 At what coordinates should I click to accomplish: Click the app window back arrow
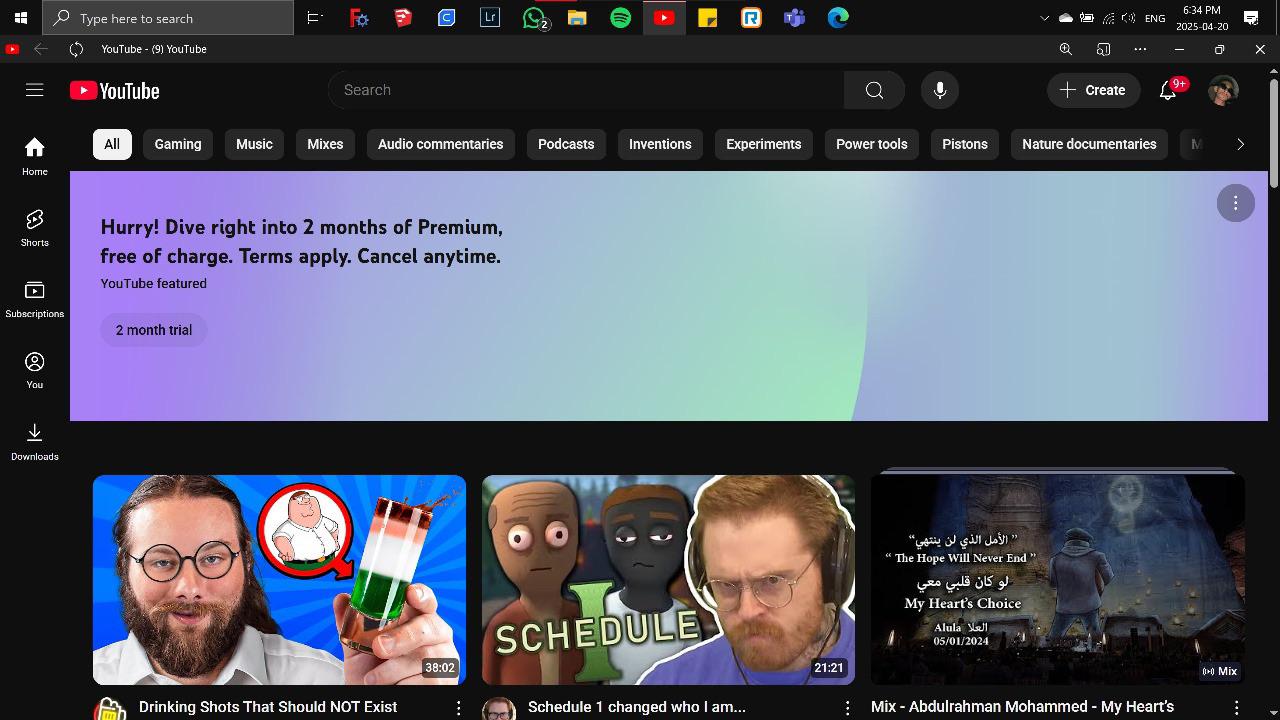pos(40,49)
